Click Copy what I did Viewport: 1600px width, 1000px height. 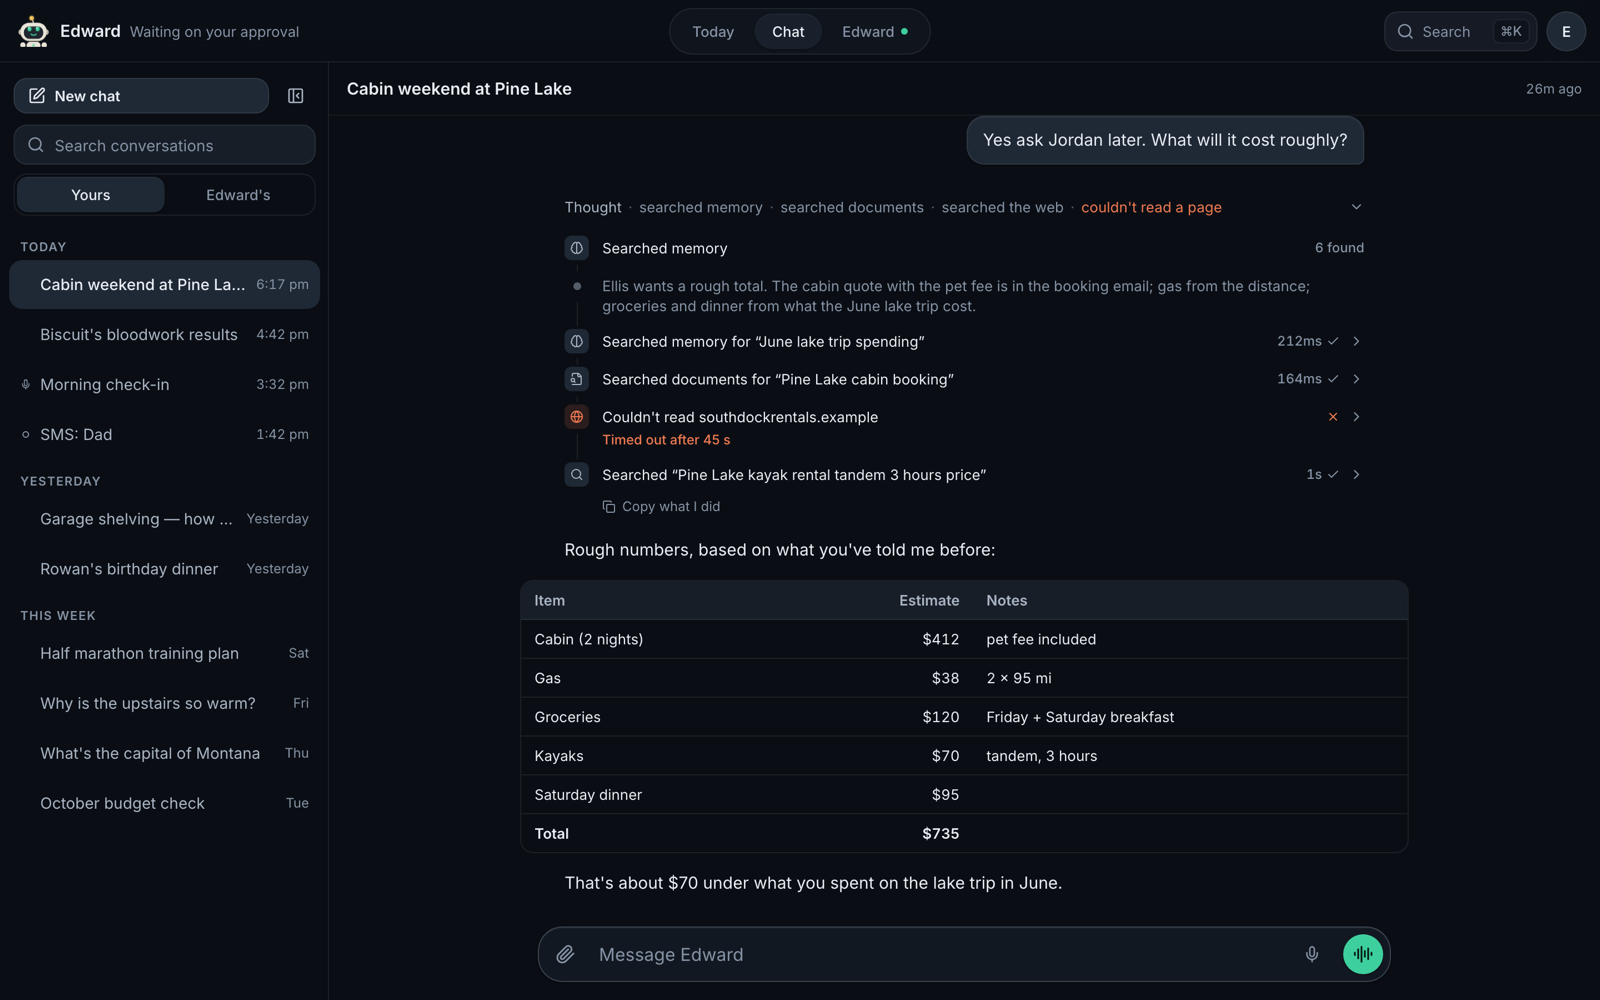[x=661, y=507]
